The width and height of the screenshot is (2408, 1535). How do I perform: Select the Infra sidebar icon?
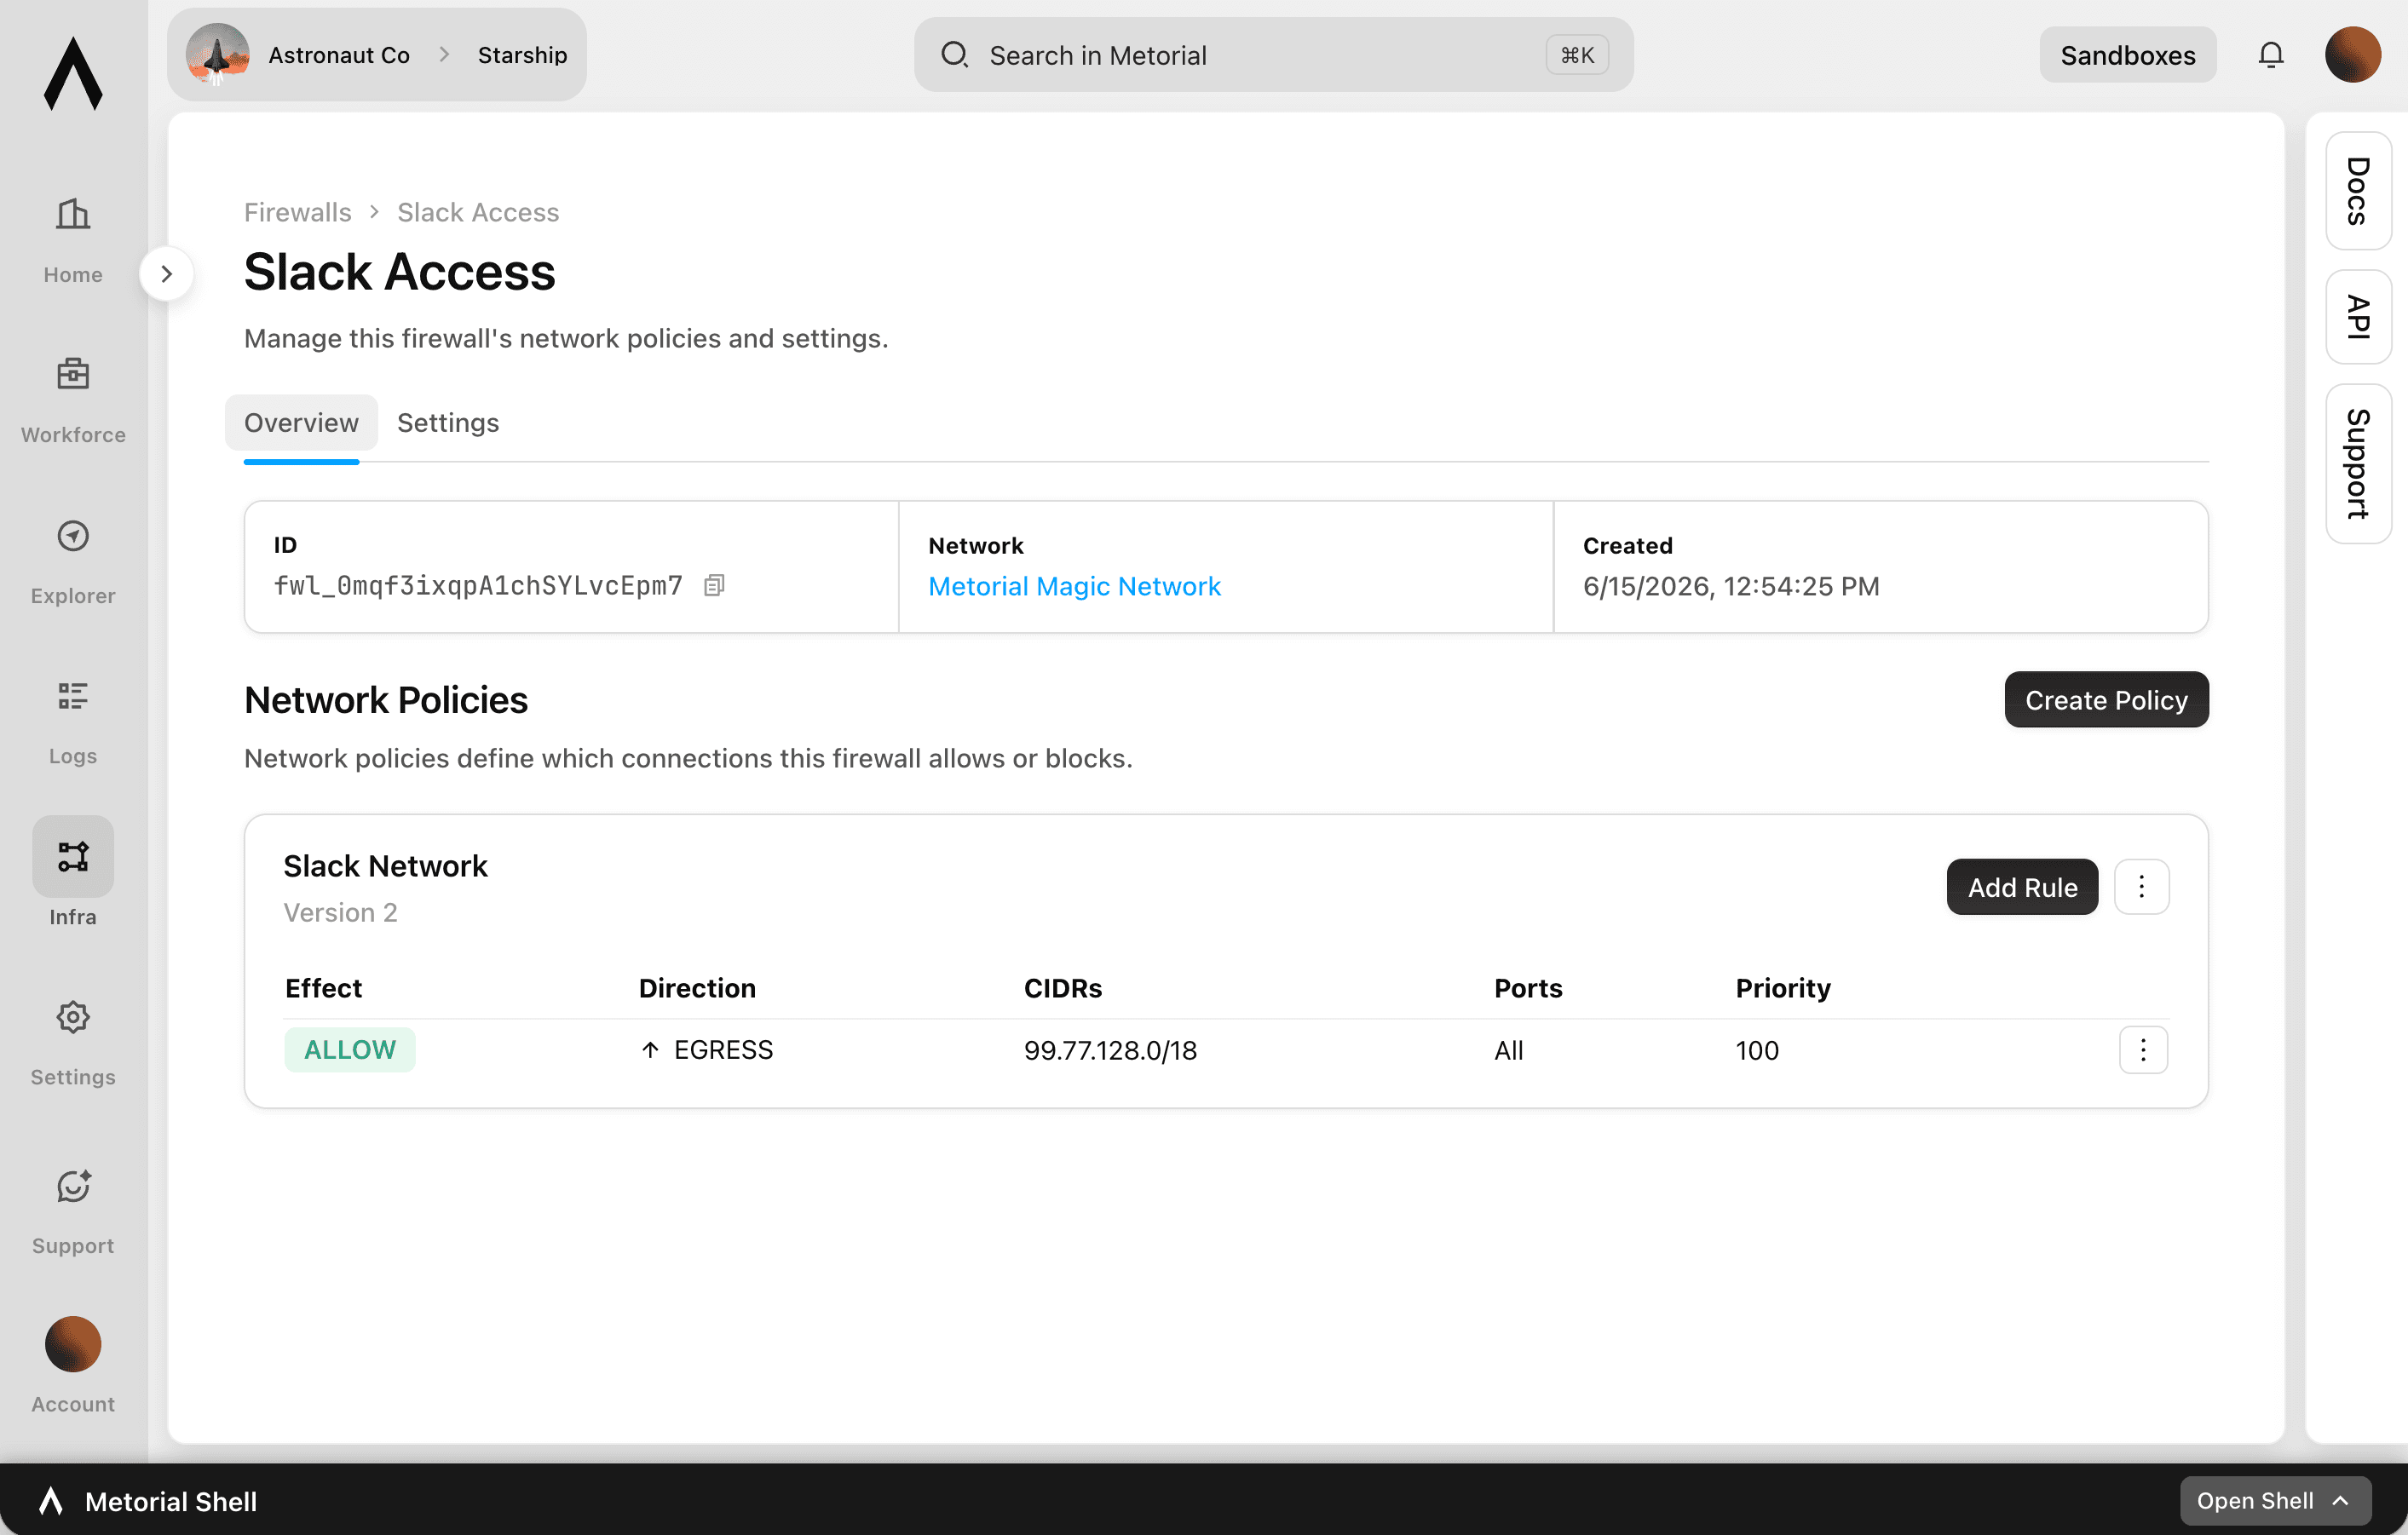73,856
